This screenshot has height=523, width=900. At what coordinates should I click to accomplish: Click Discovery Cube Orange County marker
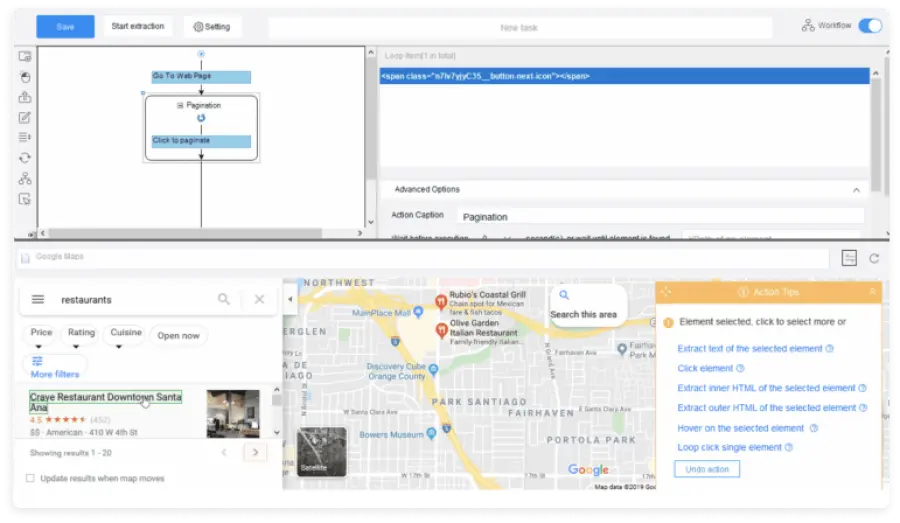tap(433, 370)
